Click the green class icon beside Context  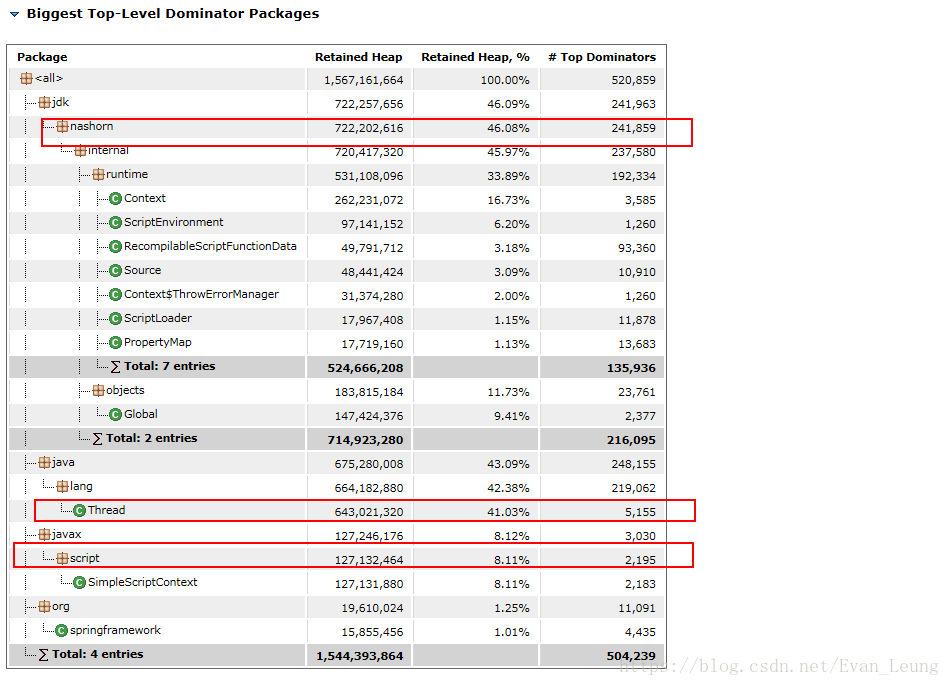[x=116, y=199]
